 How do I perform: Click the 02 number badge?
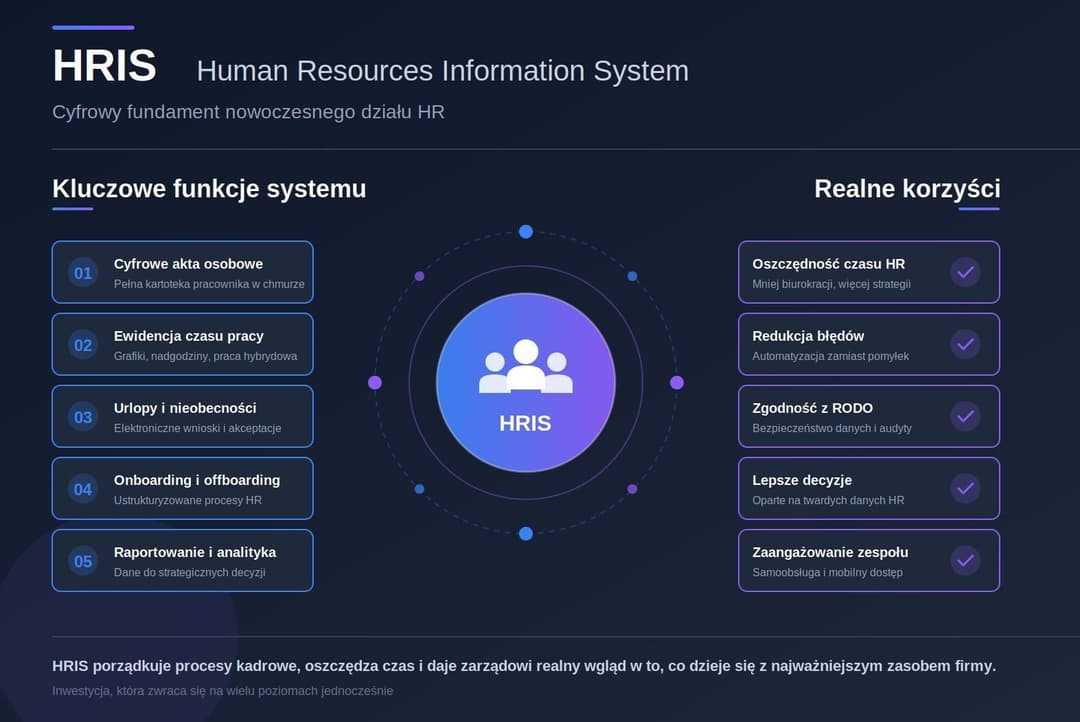coord(83,345)
